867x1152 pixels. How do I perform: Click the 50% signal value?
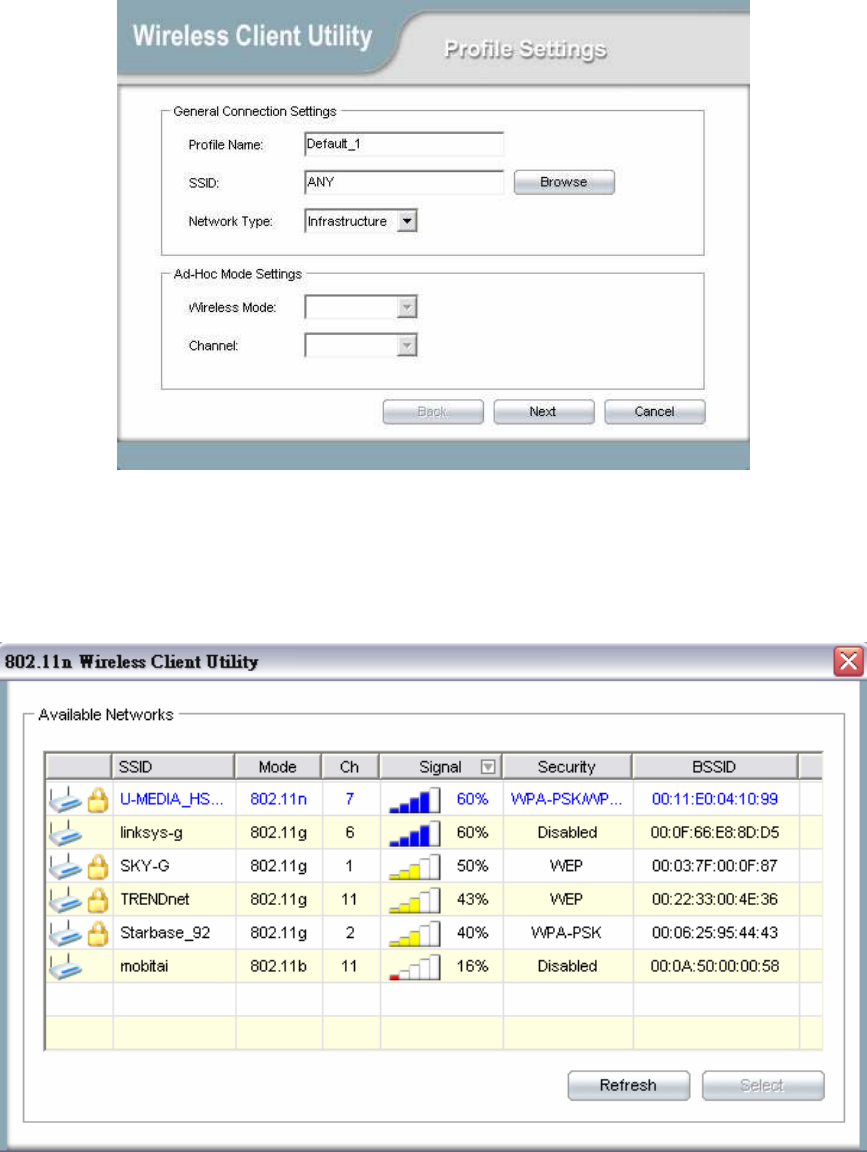click(x=472, y=866)
